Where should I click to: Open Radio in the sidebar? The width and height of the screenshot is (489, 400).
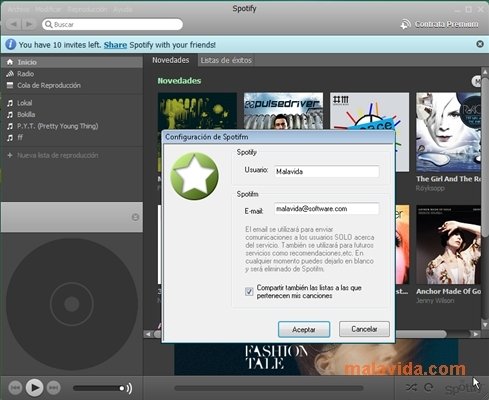point(72,74)
